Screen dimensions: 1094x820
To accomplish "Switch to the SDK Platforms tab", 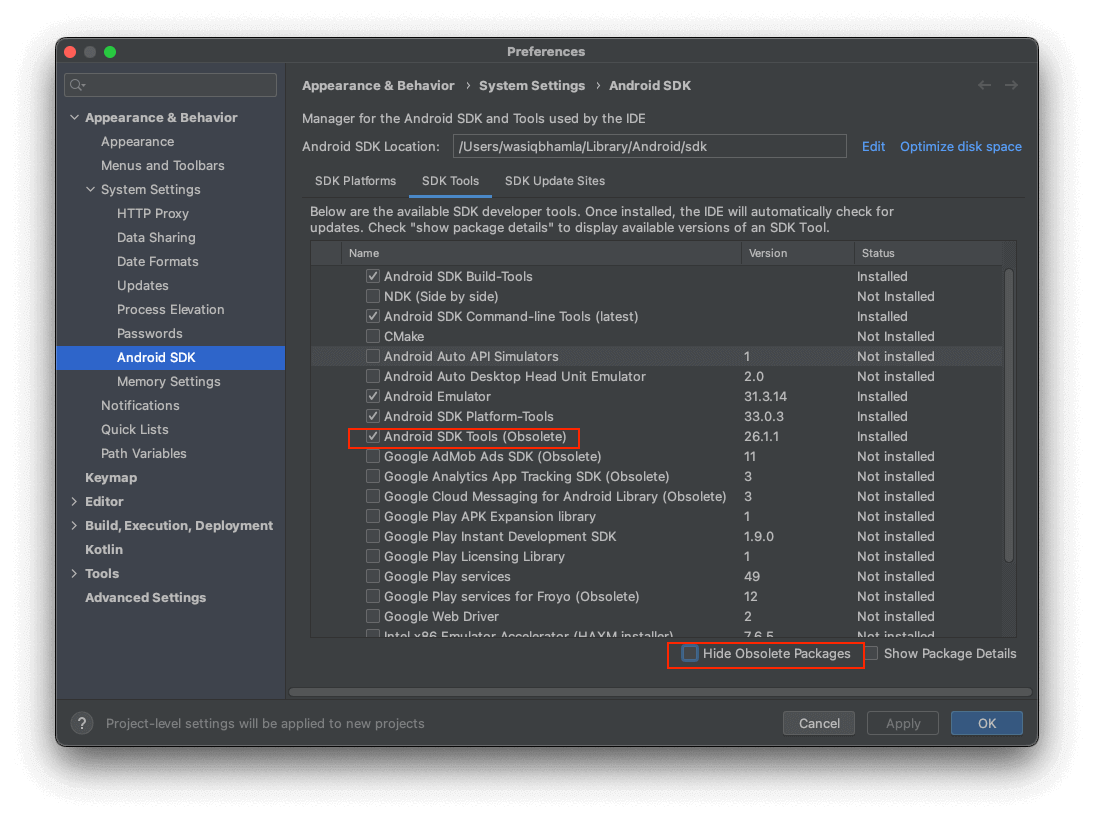I will pos(355,181).
